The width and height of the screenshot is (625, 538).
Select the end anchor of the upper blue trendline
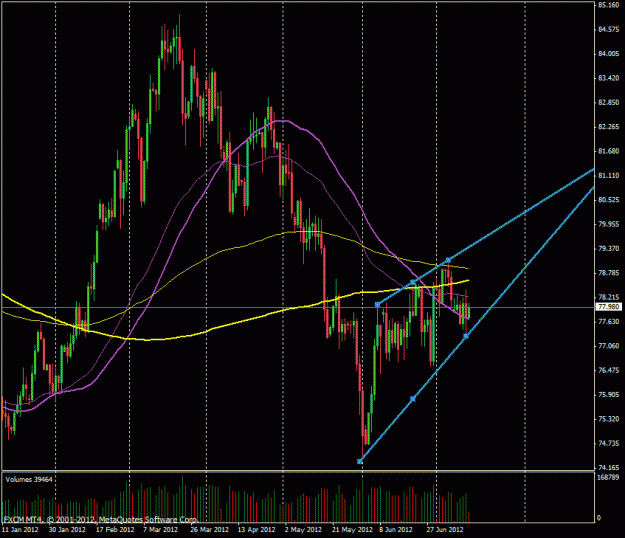(448, 260)
